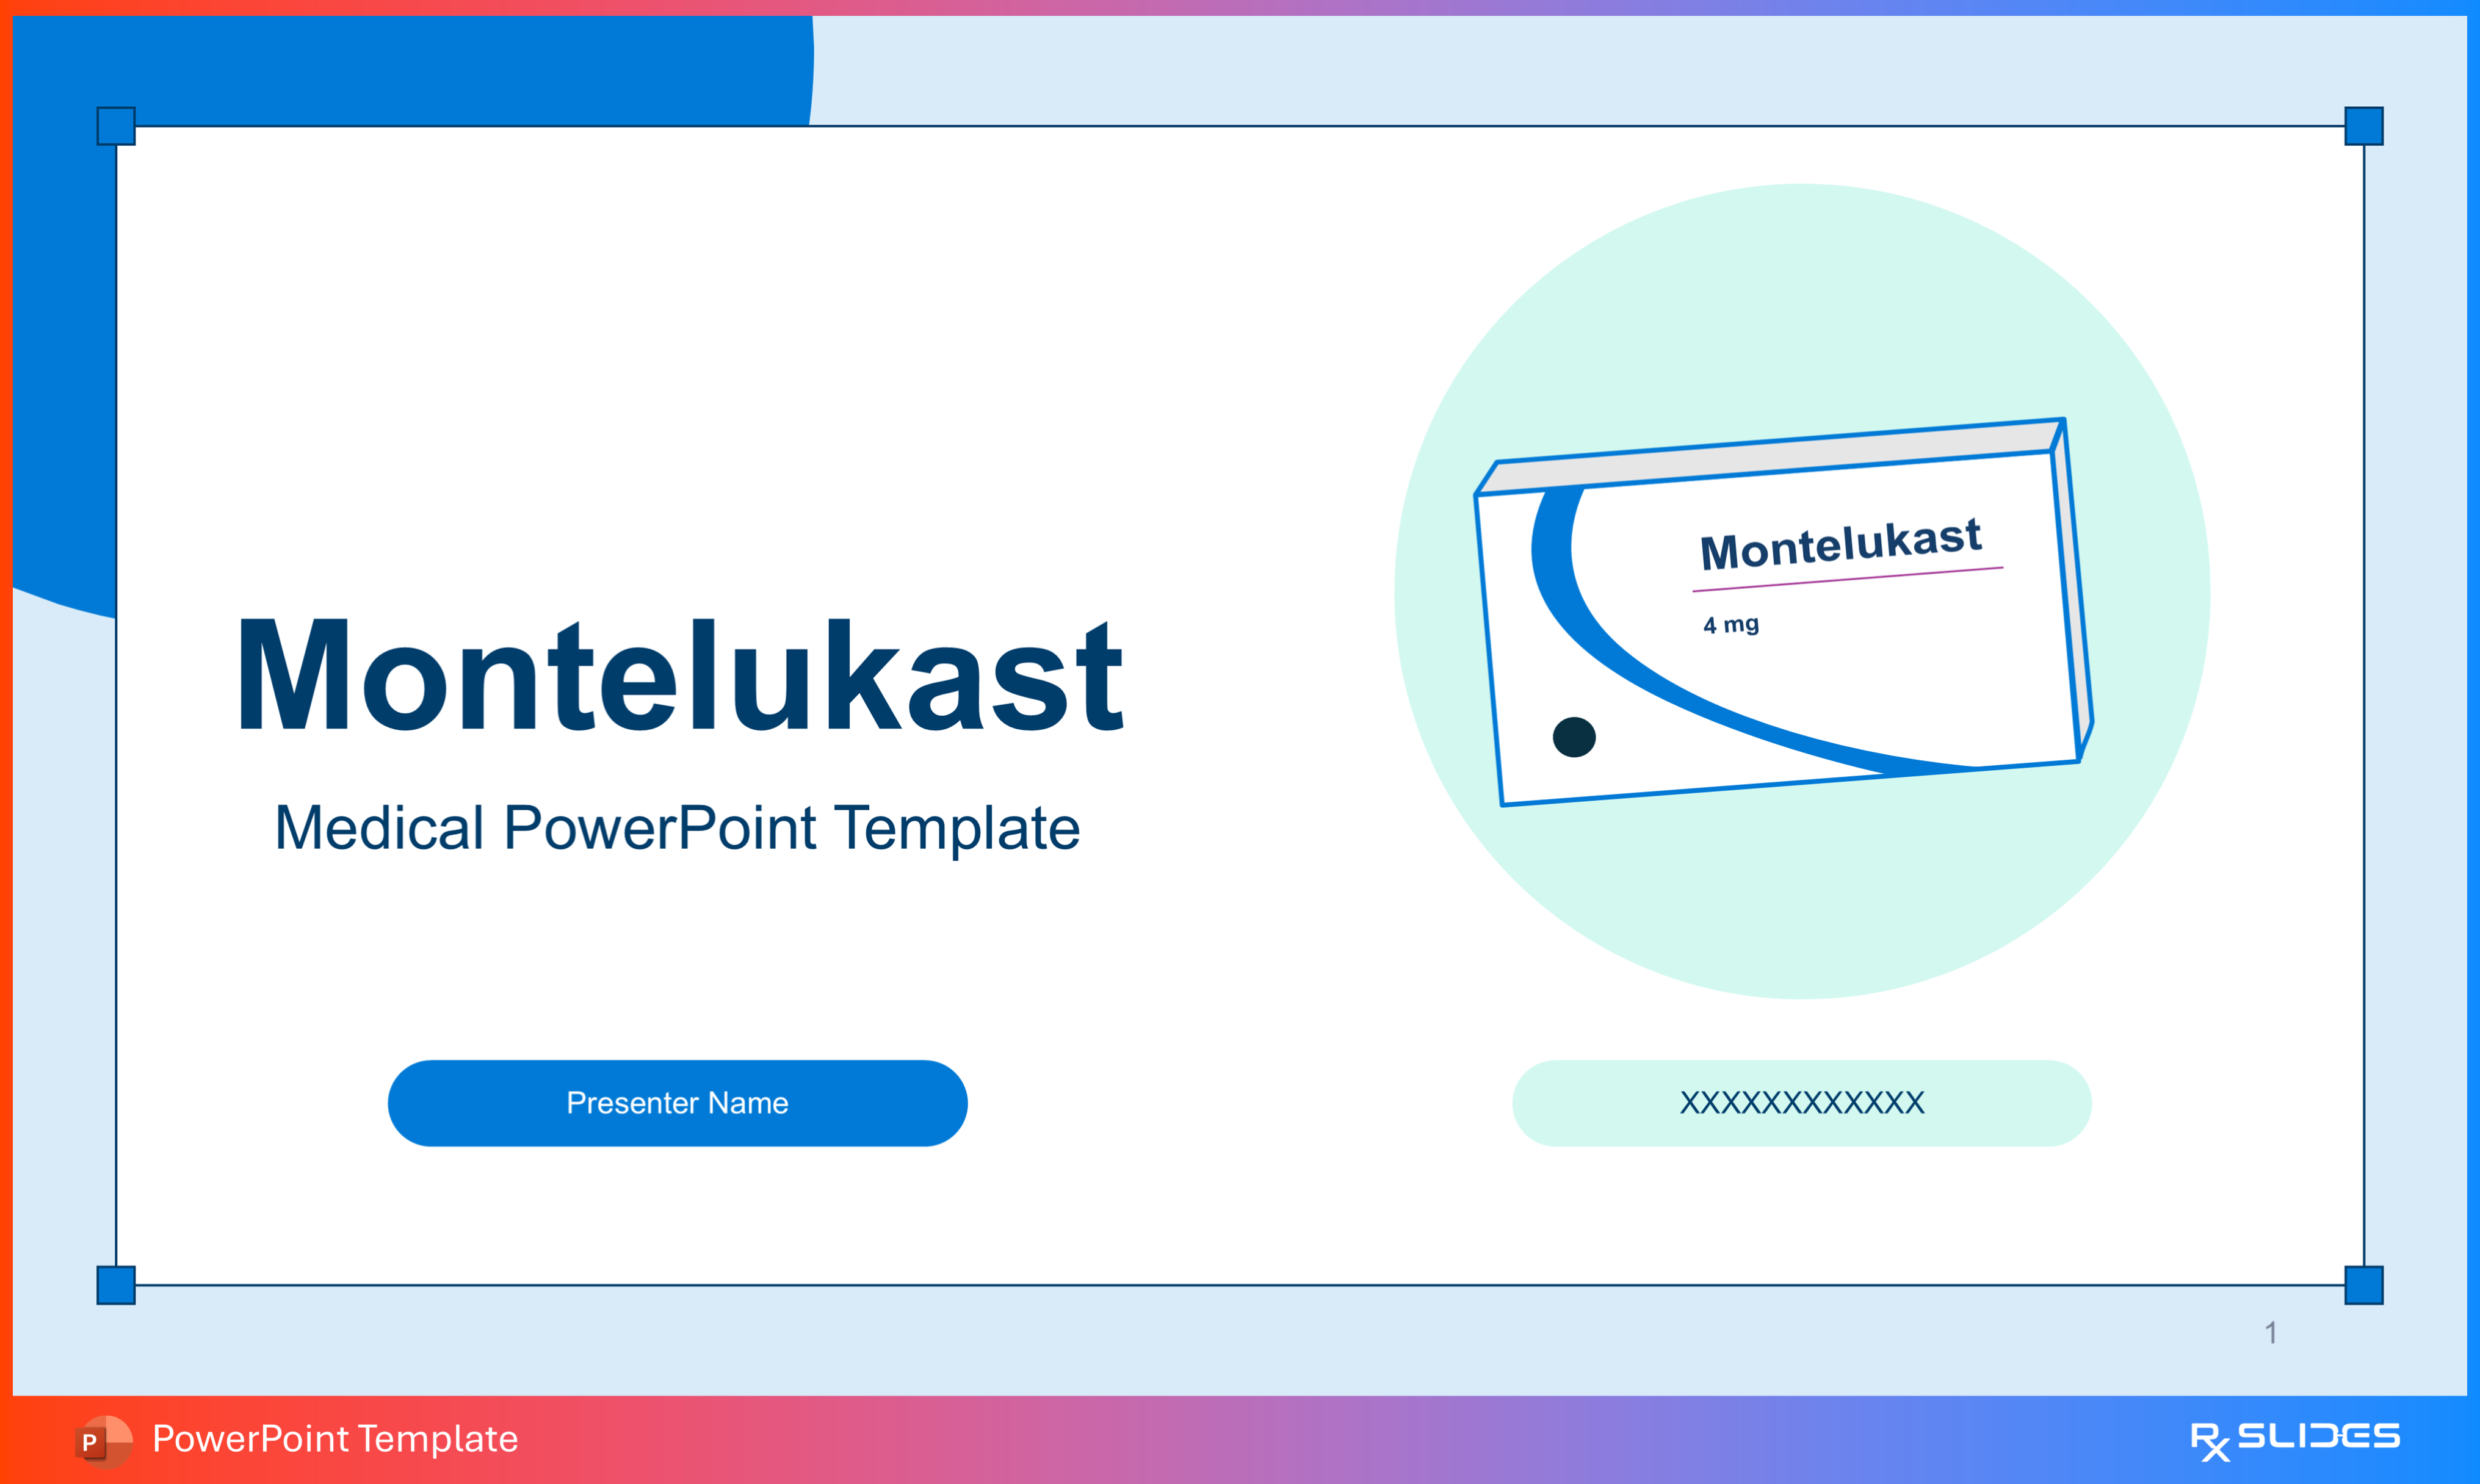Click the dark dot on medicine box
2480x1484 pixels.
tap(1574, 737)
